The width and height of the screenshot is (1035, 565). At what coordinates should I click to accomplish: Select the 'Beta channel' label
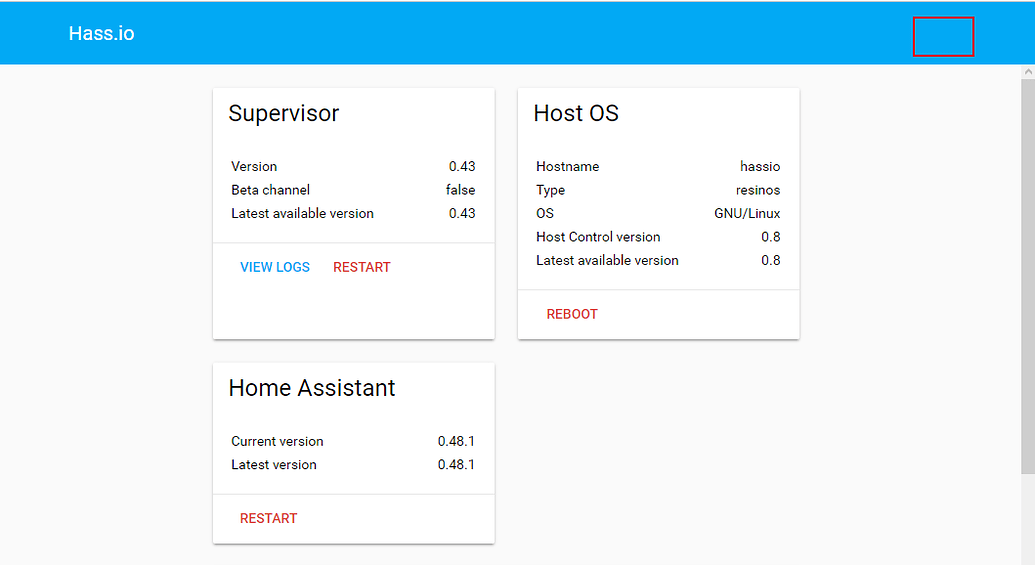coord(271,190)
